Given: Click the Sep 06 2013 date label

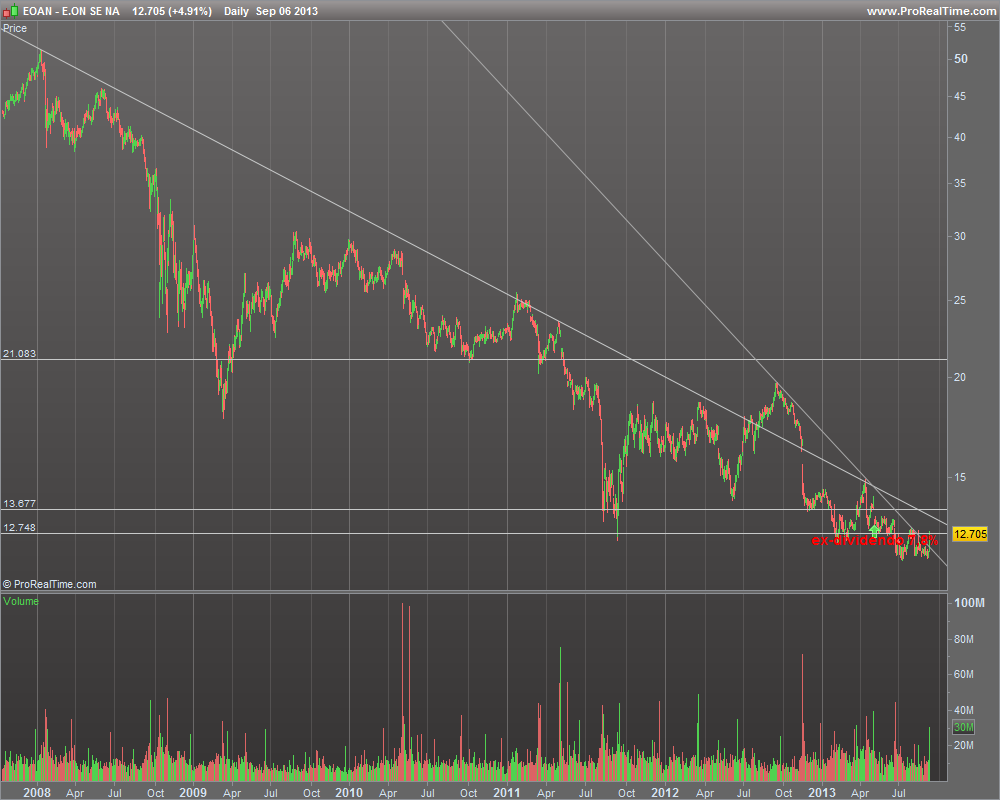Looking at the screenshot, I should (286, 11).
